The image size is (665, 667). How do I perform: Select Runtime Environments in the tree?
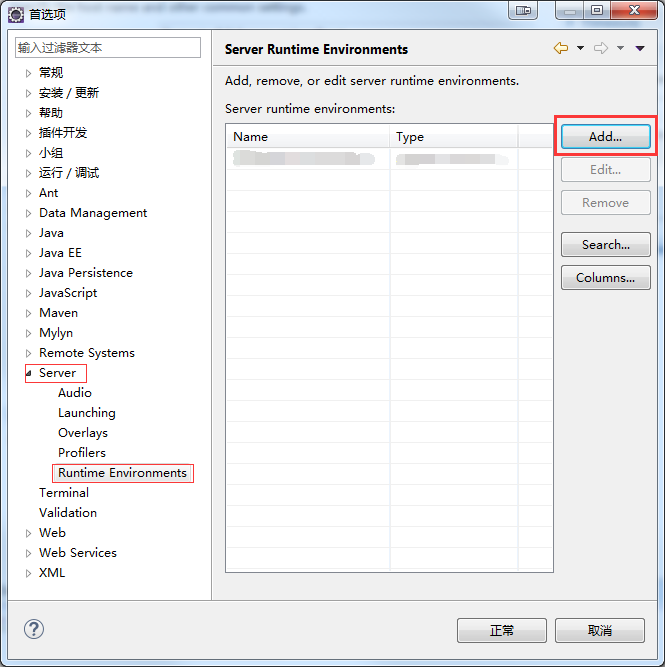pos(122,473)
